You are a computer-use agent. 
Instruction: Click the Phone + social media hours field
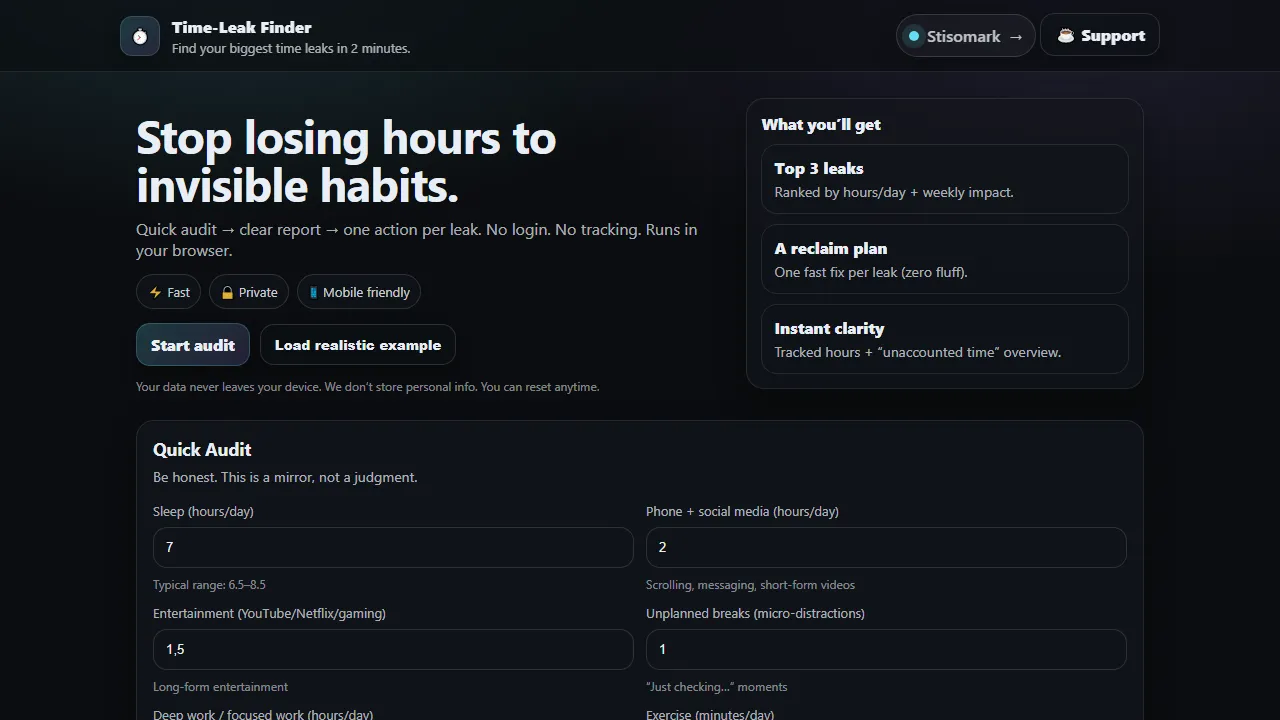885,547
